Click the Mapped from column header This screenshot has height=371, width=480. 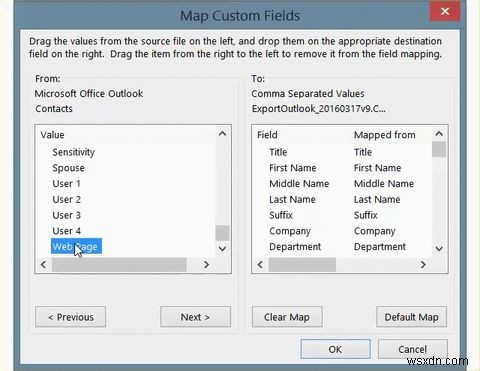tap(385, 135)
